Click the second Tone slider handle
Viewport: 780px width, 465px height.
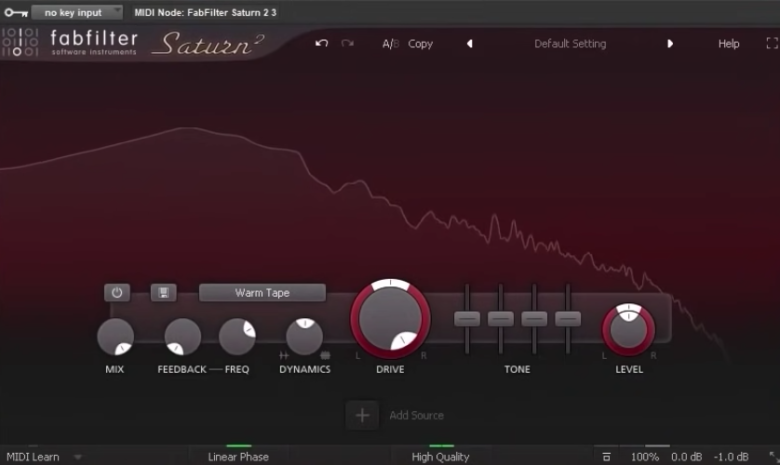(x=500, y=319)
